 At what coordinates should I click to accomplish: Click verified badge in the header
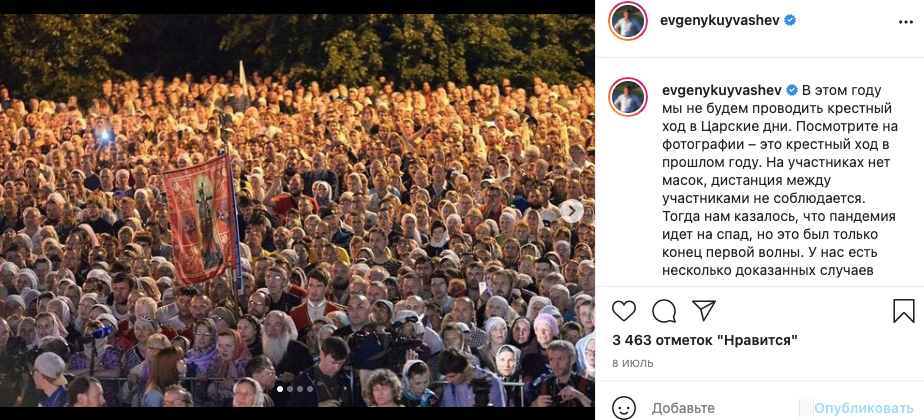(790, 21)
